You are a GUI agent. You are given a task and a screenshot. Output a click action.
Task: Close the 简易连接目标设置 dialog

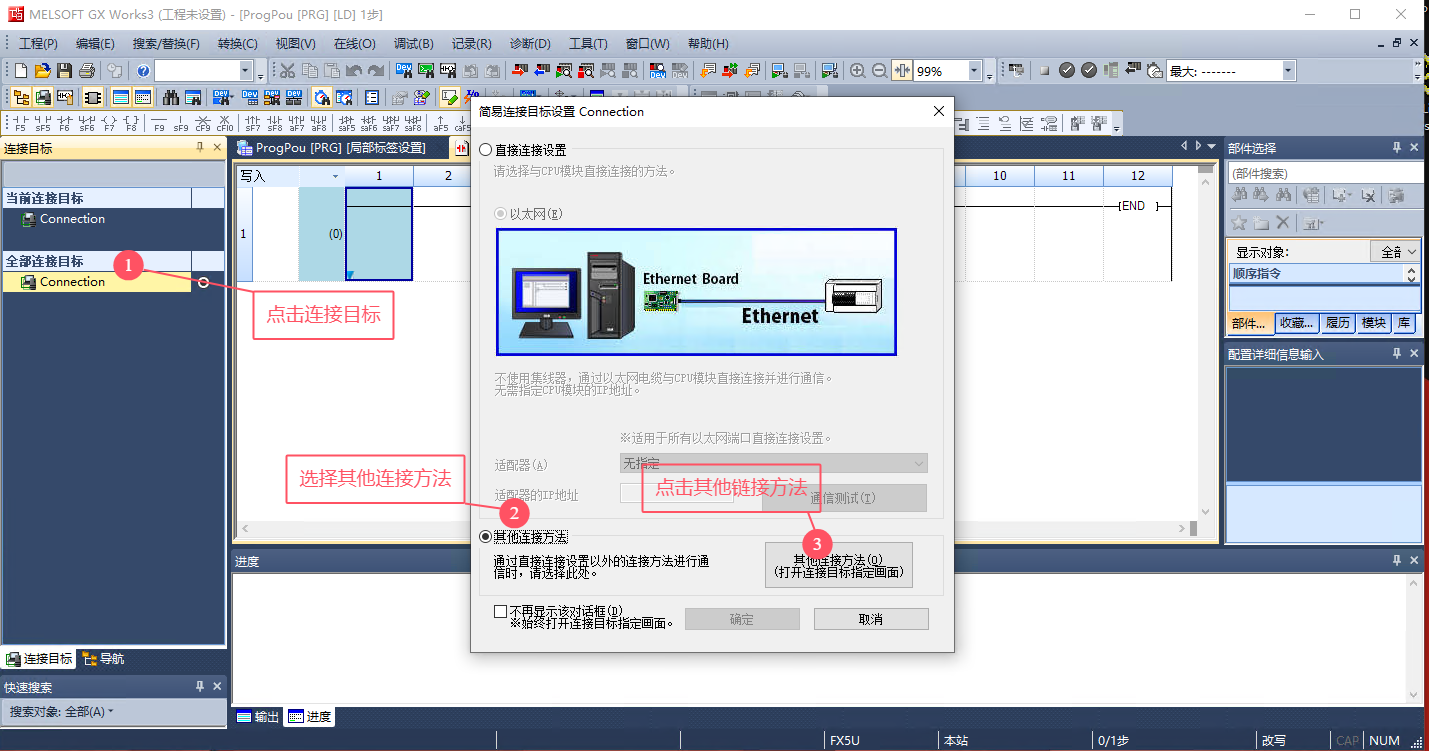(x=938, y=111)
